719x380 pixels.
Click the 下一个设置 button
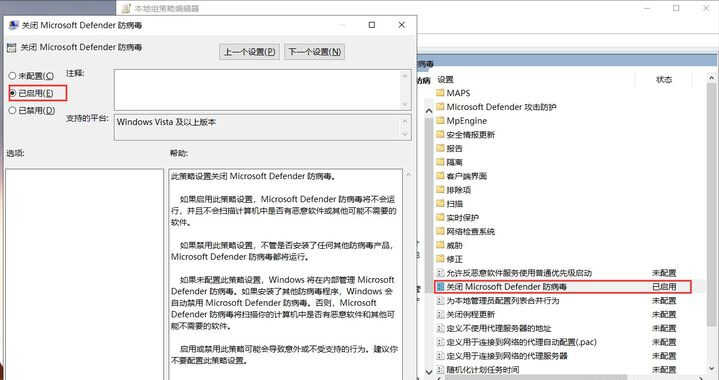pos(315,52)
